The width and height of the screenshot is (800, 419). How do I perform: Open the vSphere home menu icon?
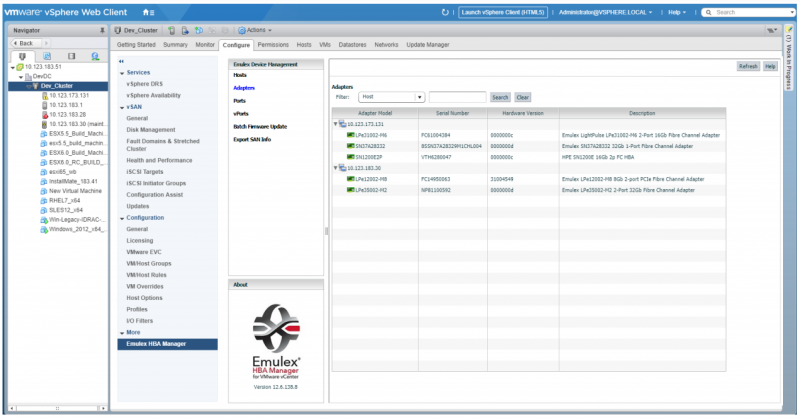148,12
